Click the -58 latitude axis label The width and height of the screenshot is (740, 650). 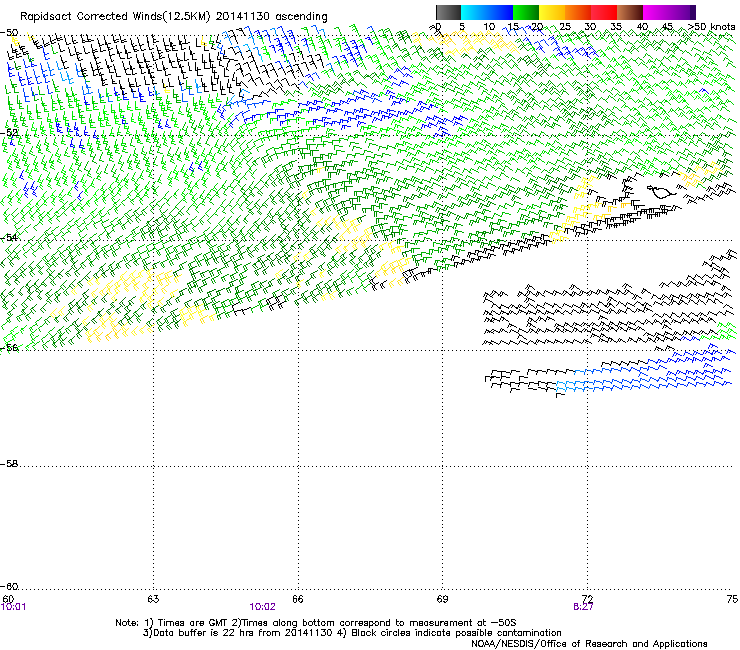click(x=9, y=464)
